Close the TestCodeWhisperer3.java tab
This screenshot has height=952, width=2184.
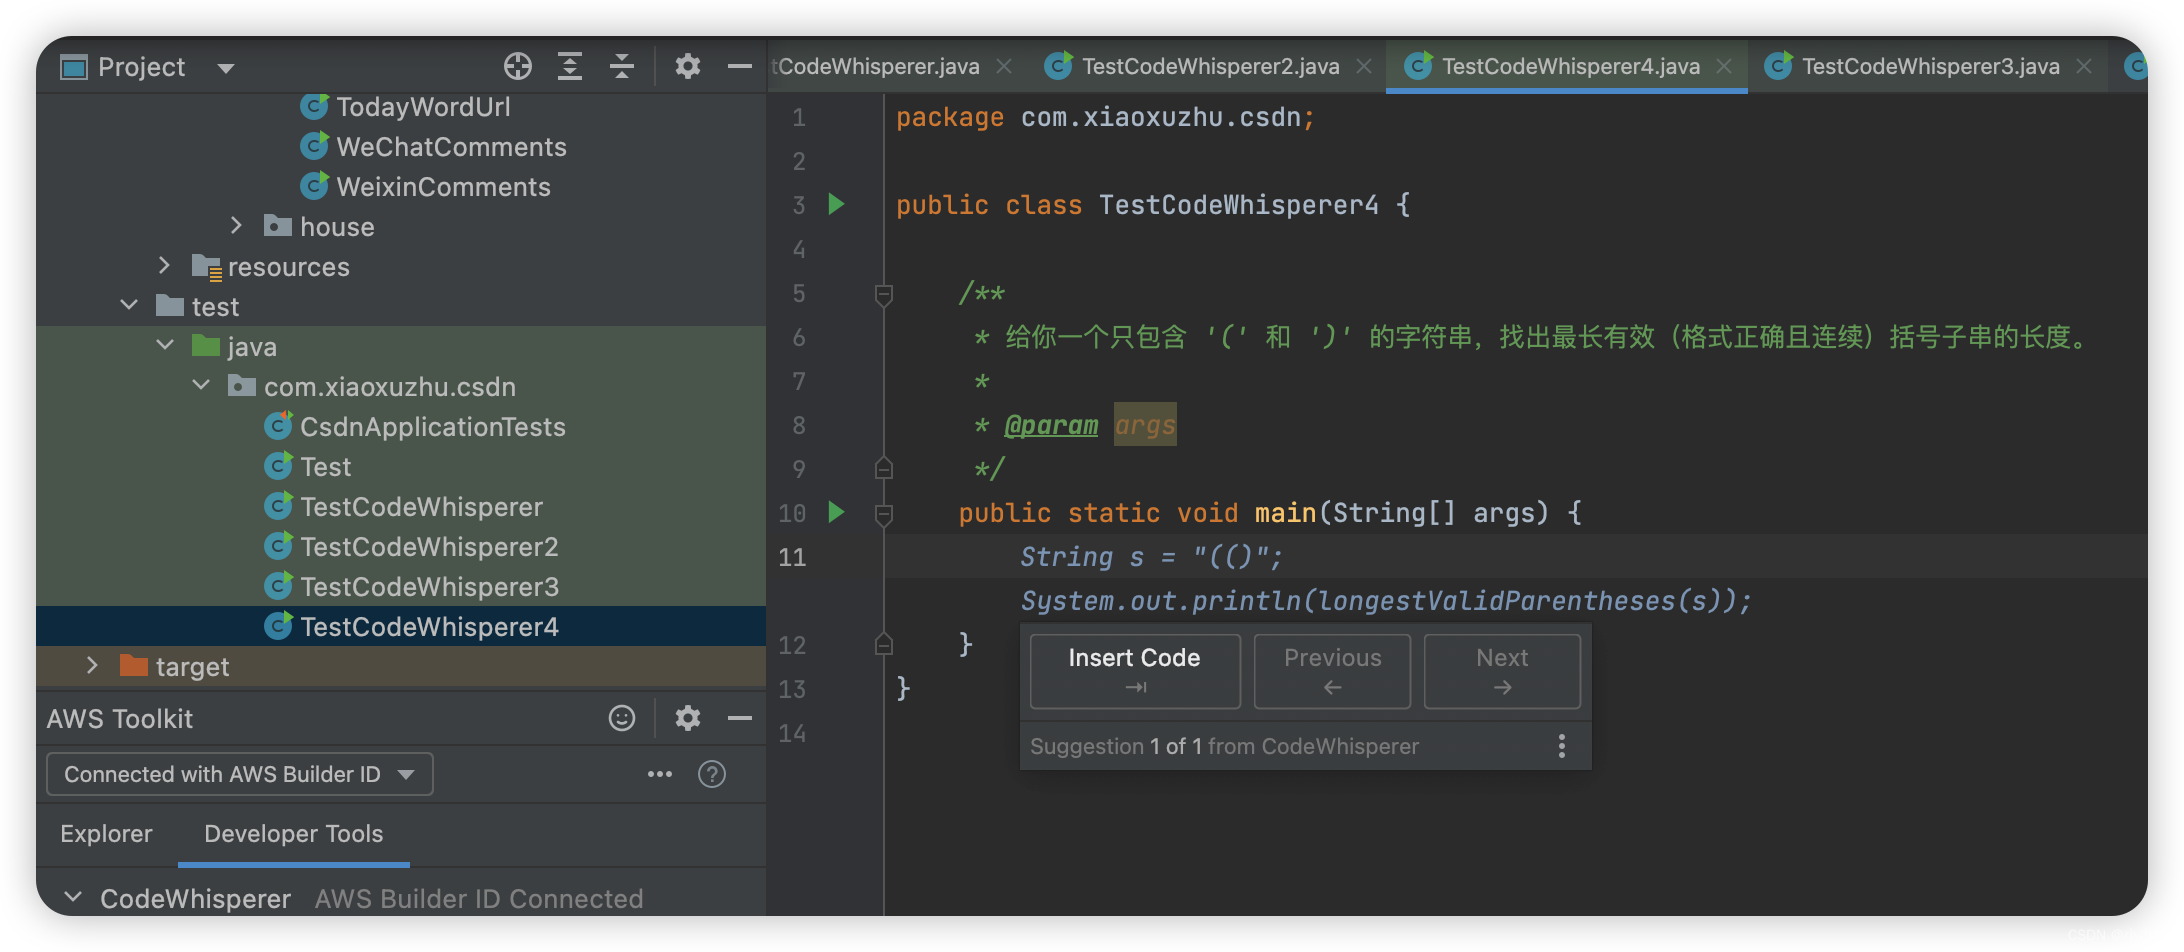2084,66
